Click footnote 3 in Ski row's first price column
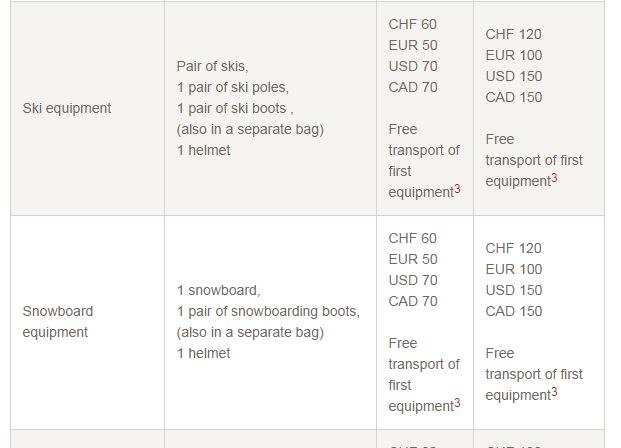 pyautogui.click(x=457, y=189)
